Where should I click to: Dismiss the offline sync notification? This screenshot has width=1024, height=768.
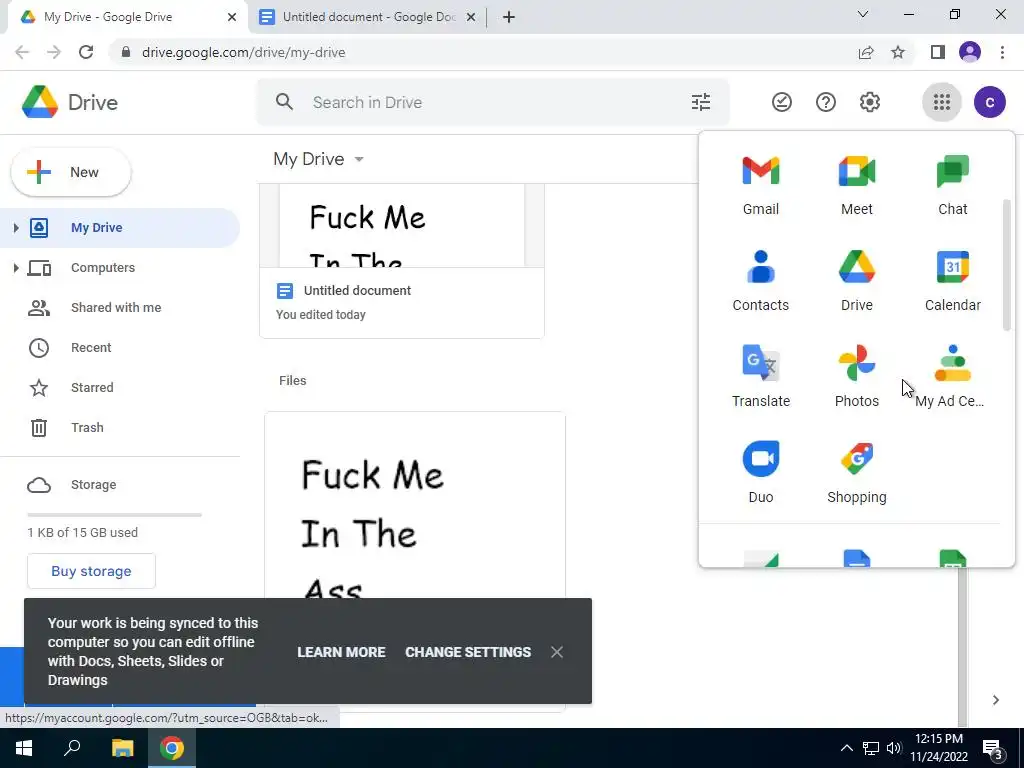[x=556, y=652]
